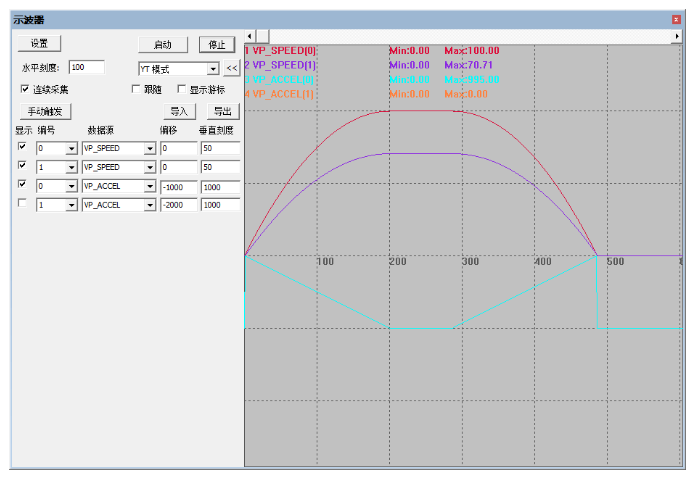Uncheck display for VP_ACCEL row with offset -1000

coord(22,184)
